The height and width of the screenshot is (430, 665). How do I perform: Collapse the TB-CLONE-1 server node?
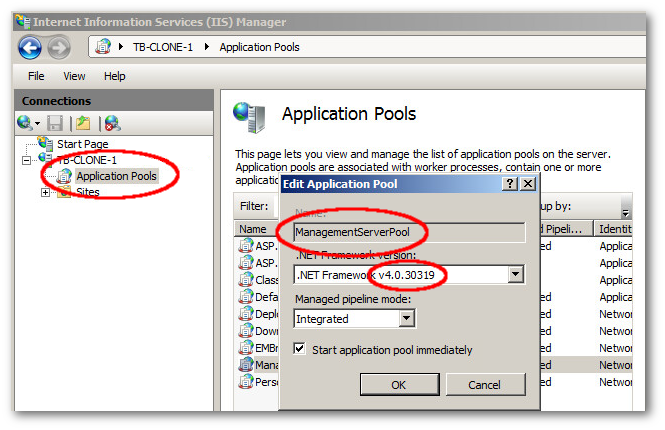27,160
